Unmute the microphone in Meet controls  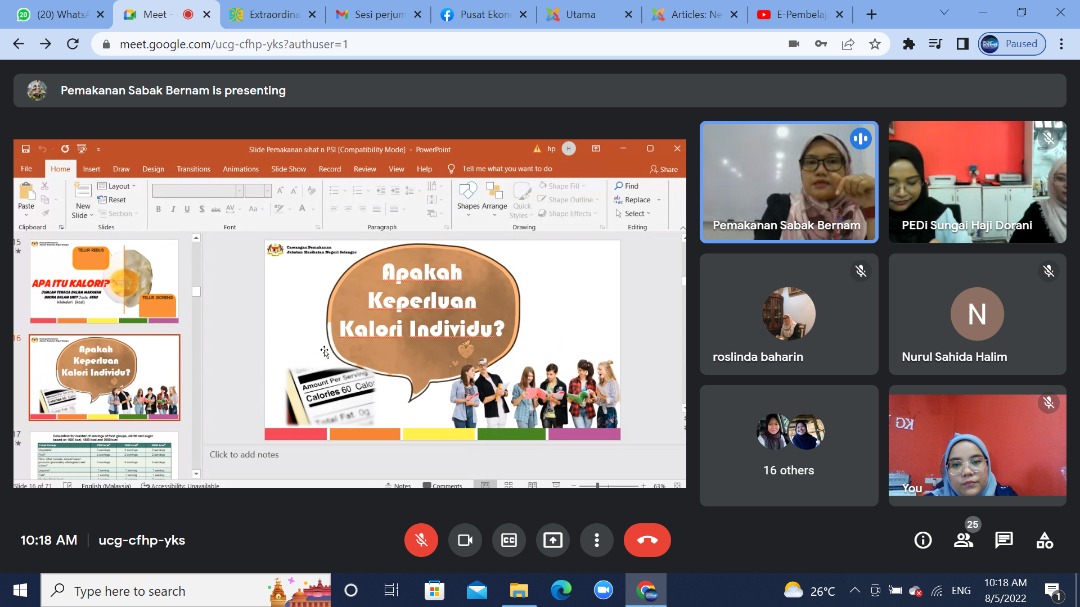pos(421,540)
